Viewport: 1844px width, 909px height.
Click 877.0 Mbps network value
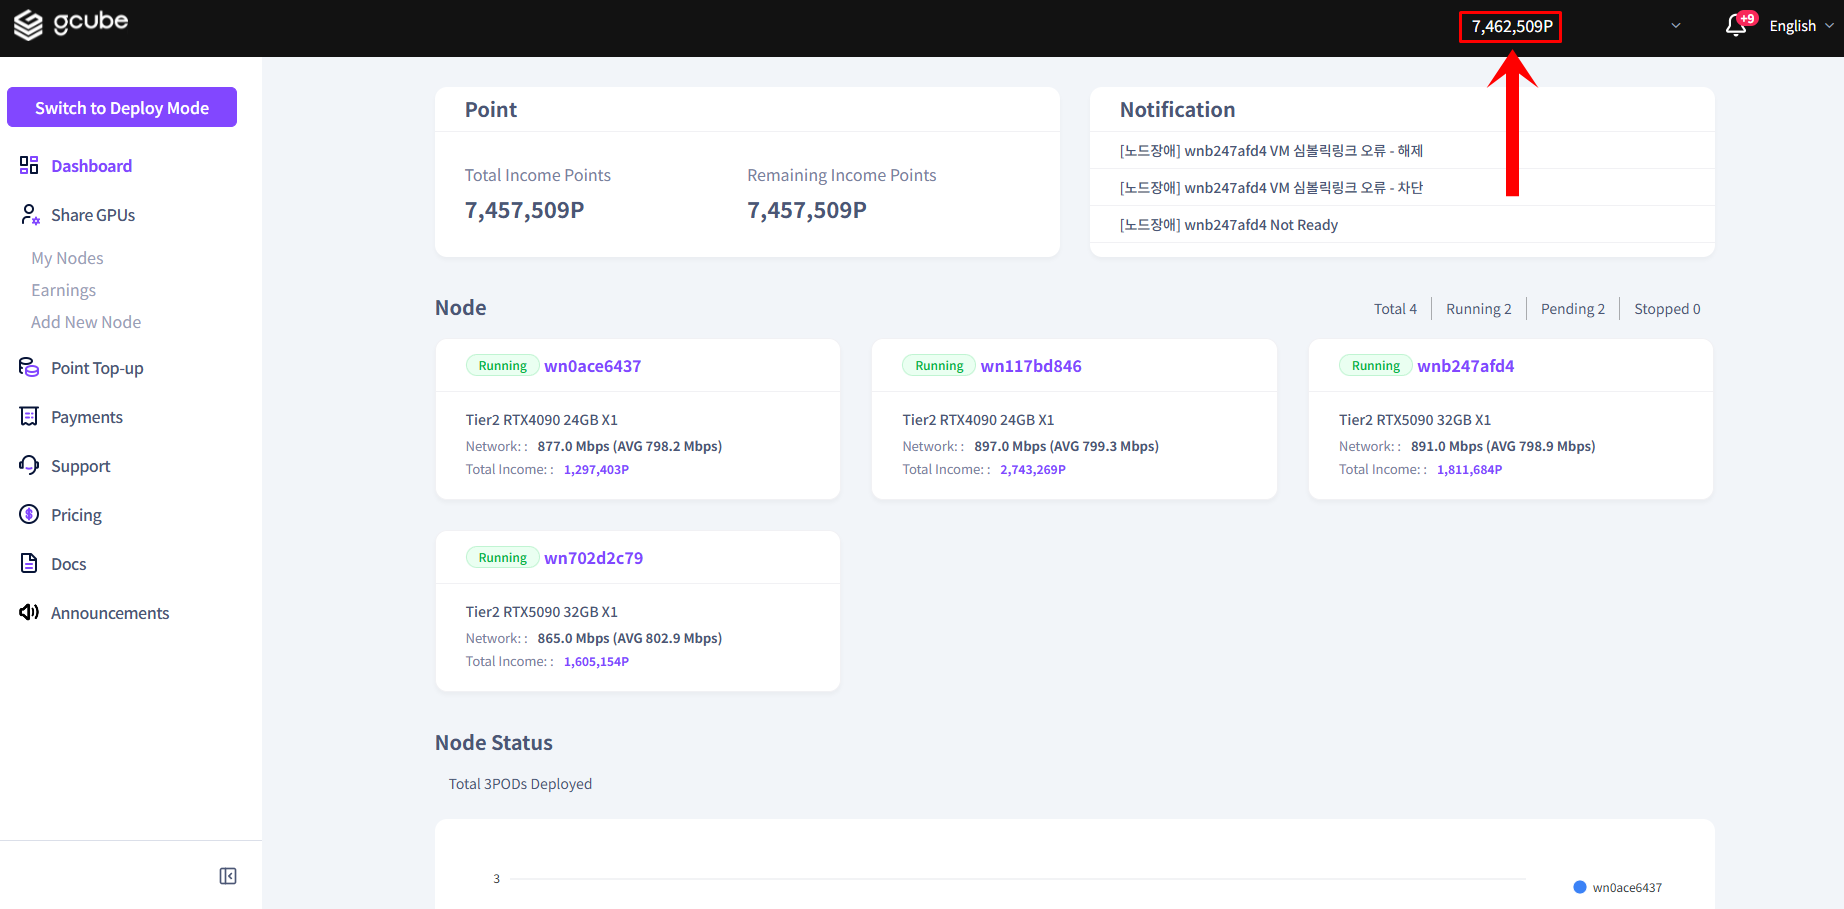point(629,446)
